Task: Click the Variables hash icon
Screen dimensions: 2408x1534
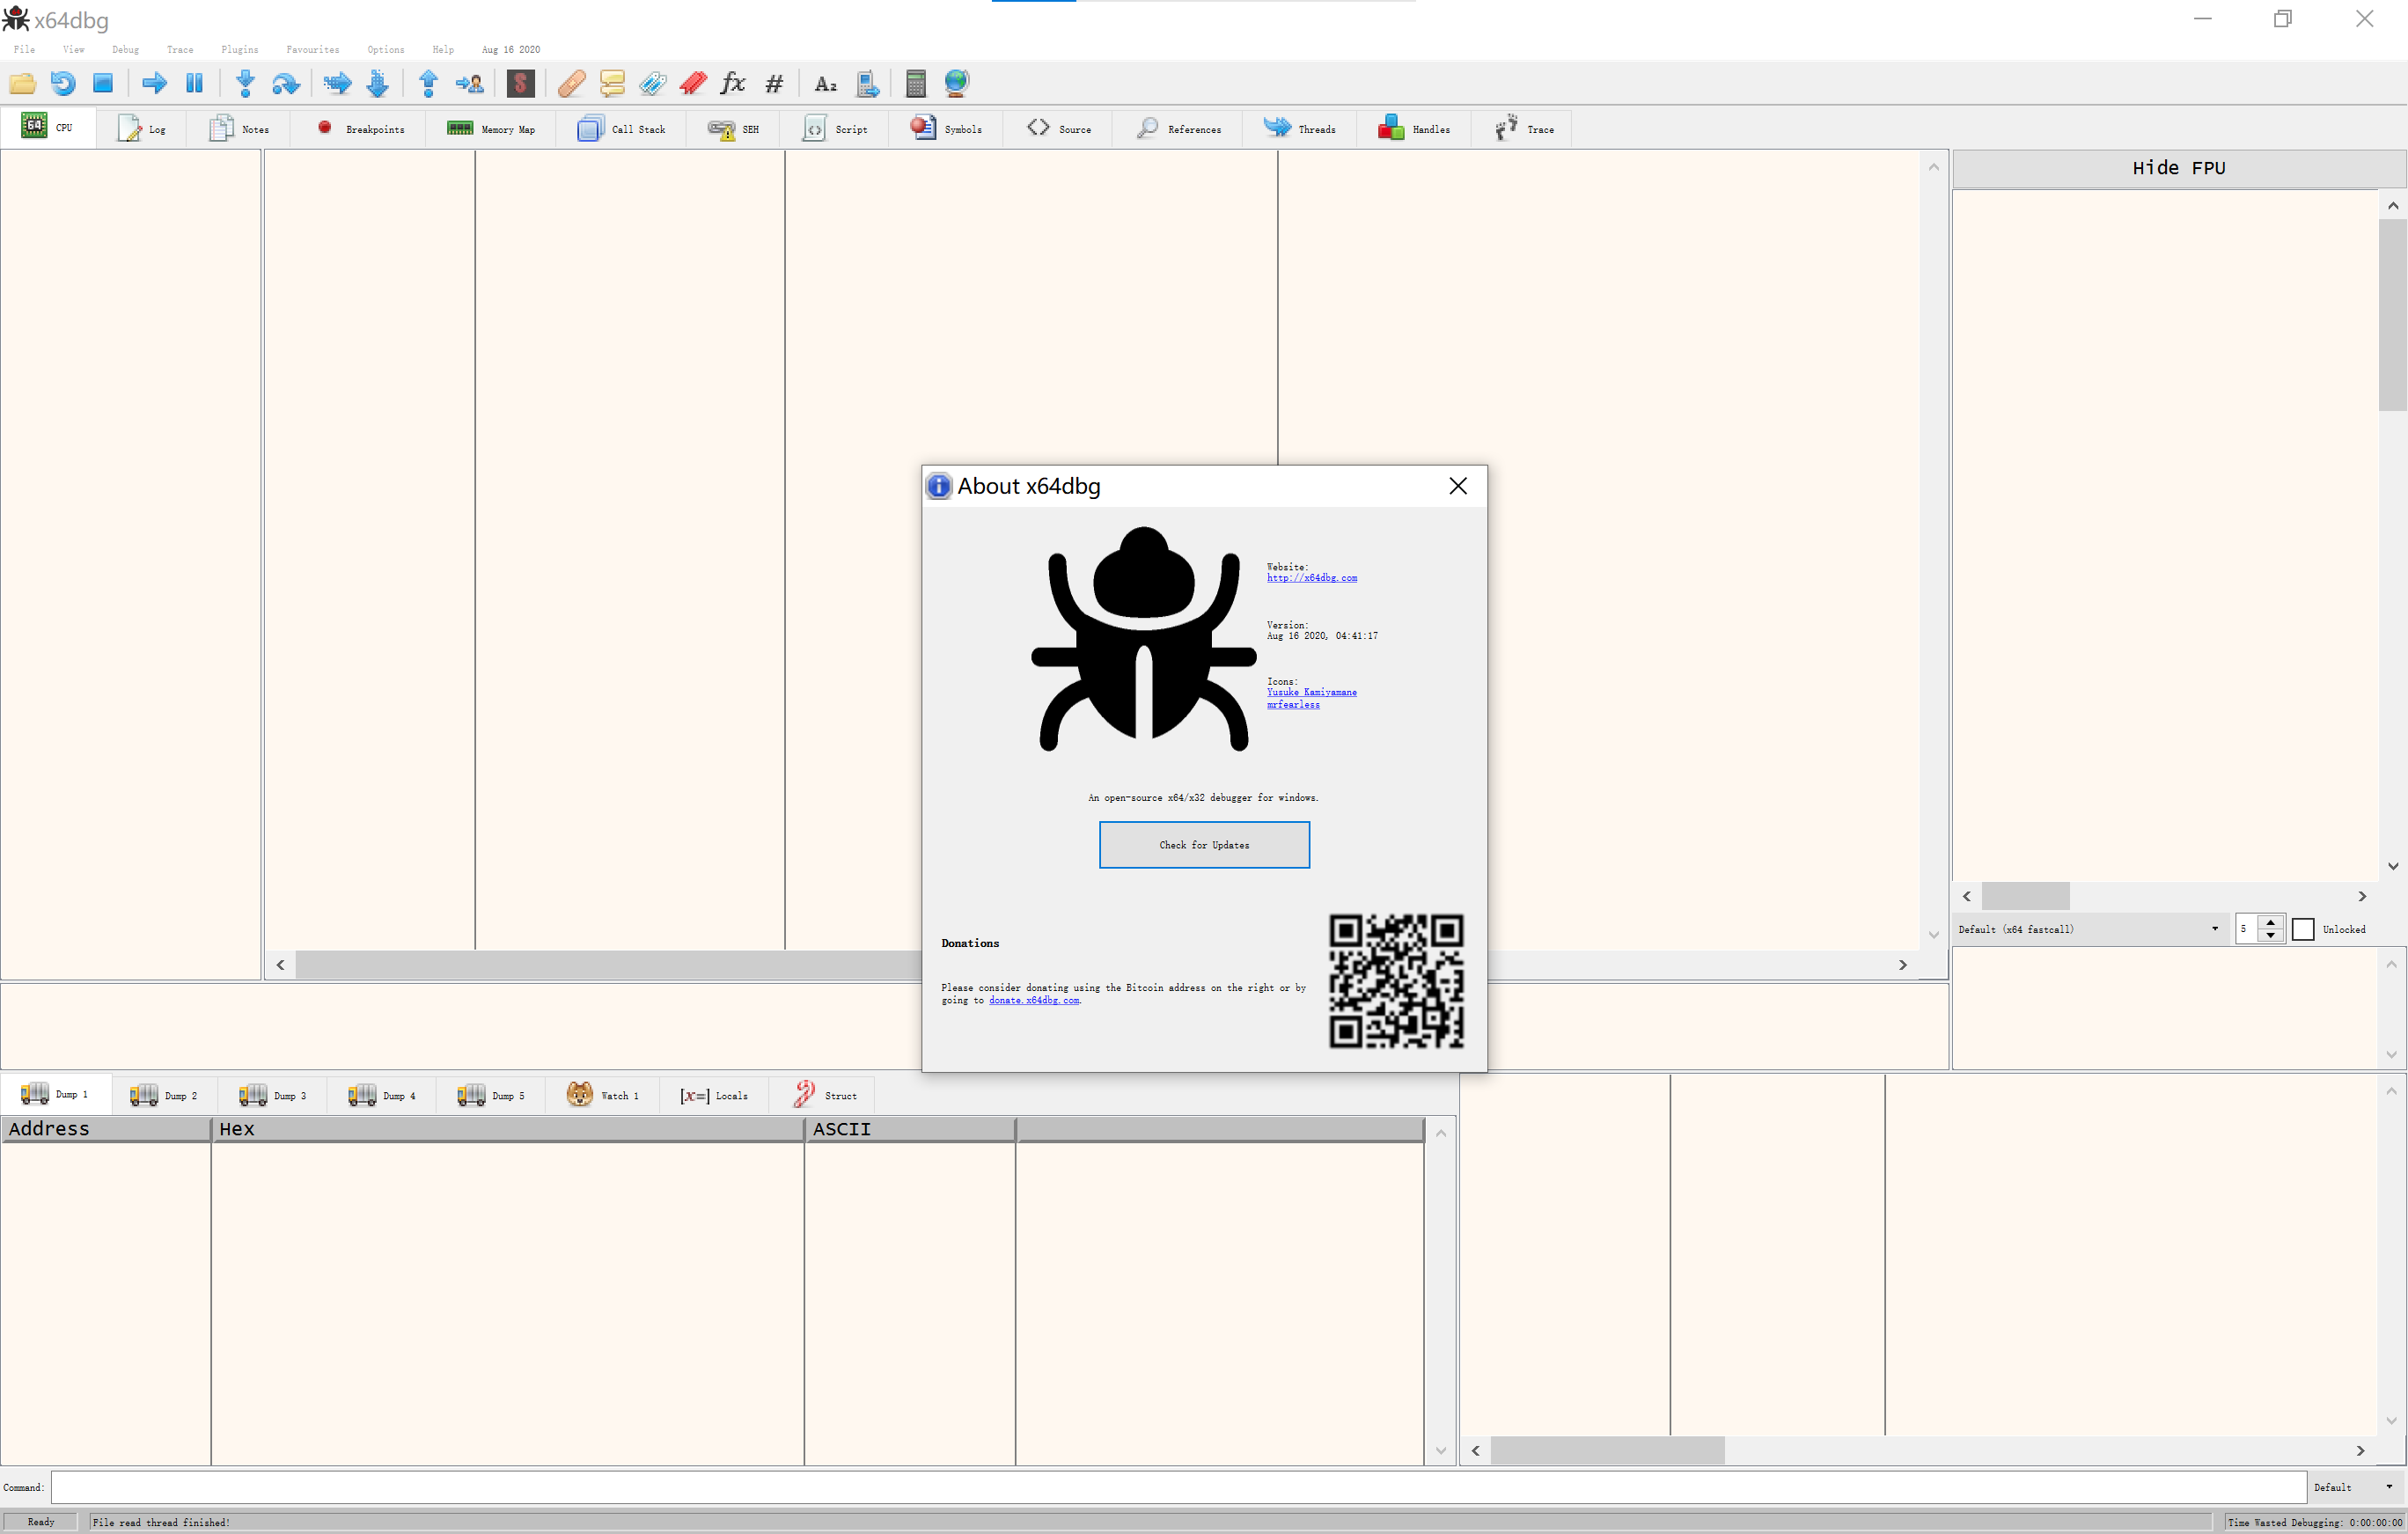Action: [774, 83]
